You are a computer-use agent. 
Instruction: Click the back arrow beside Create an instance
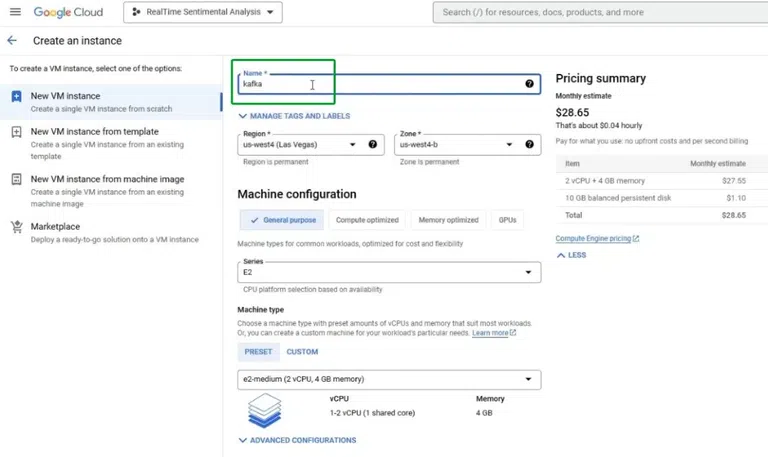[12, 41]
